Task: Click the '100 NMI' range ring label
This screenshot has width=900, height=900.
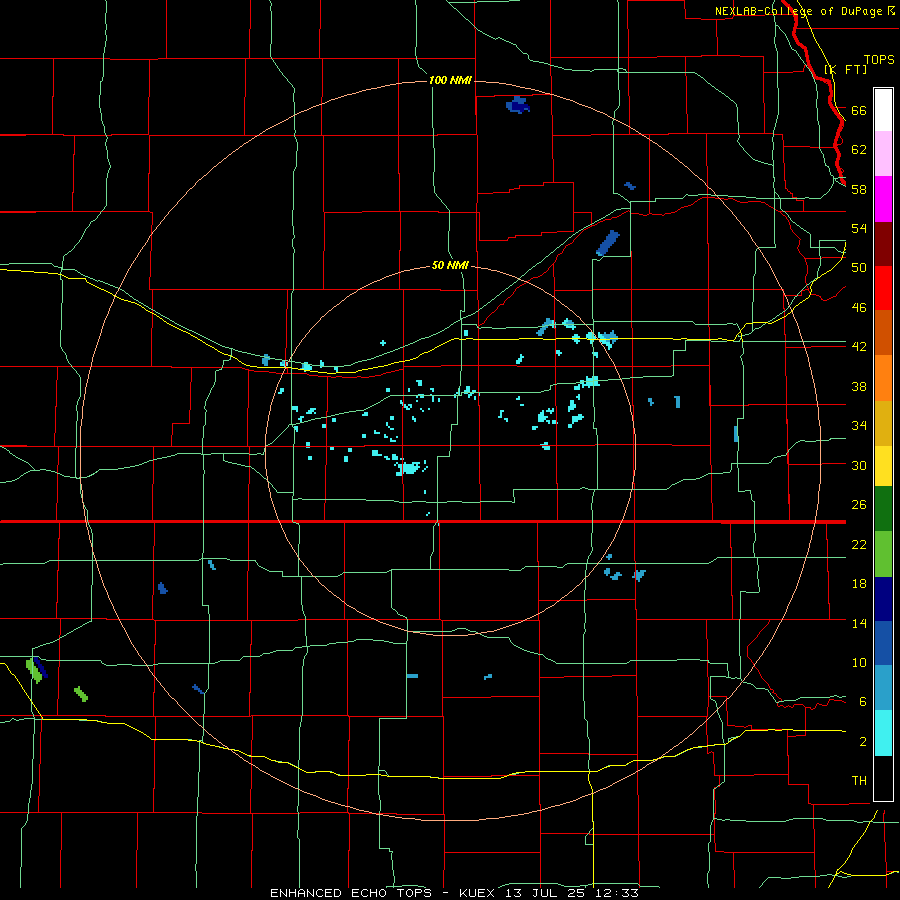Action: pyautogui.click(x=450, y=80)
